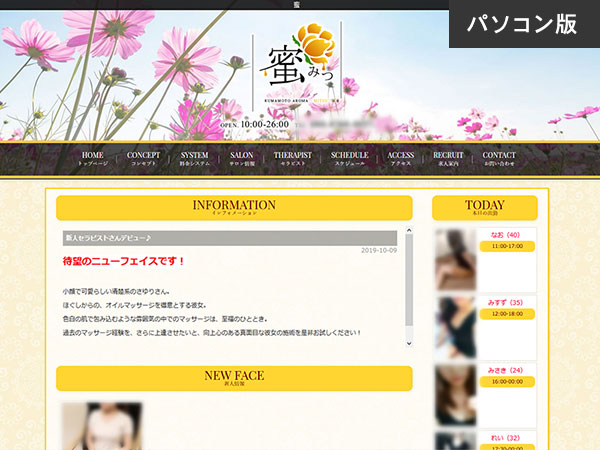Click the 11:00-17:00 time badge
This screenshot has width=600, height=450.
[507, 246]
